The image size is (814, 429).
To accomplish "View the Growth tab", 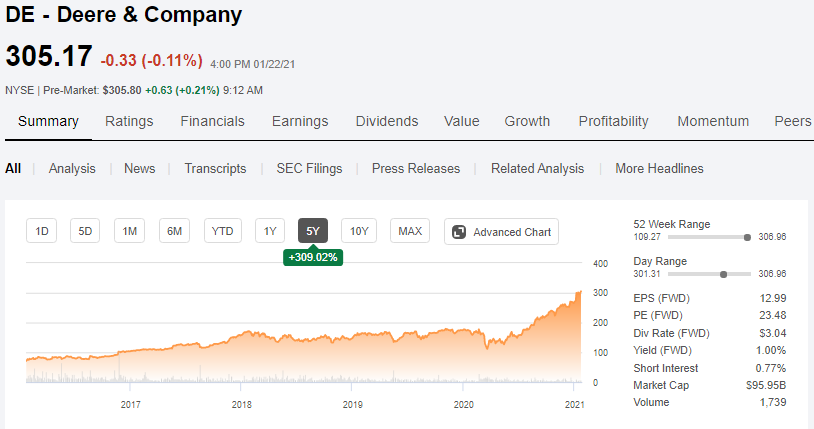I will point(527,121).
